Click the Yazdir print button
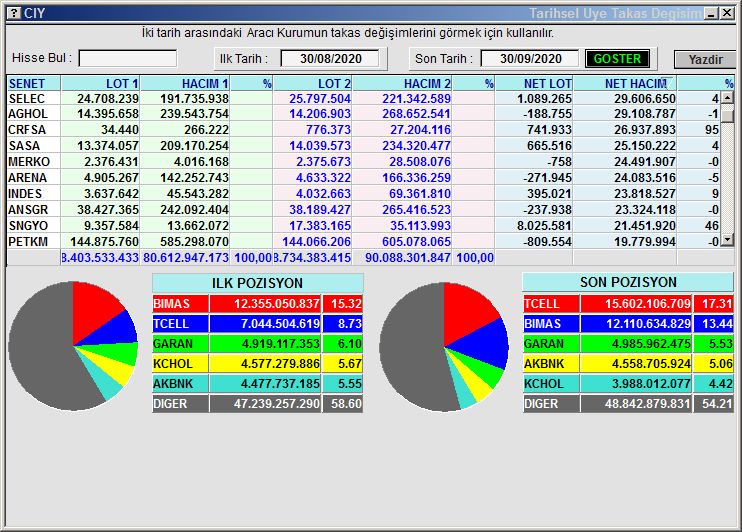Viewport: 742px width, 532px height. (705, 59)
